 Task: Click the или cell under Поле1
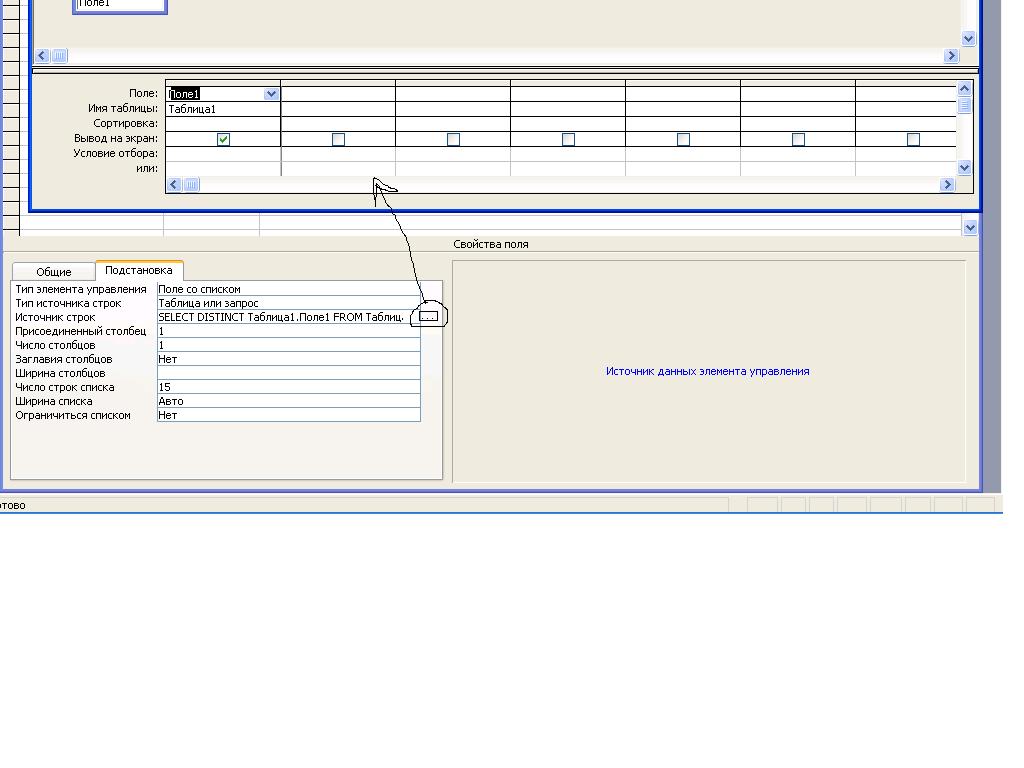tap(223, 168)
